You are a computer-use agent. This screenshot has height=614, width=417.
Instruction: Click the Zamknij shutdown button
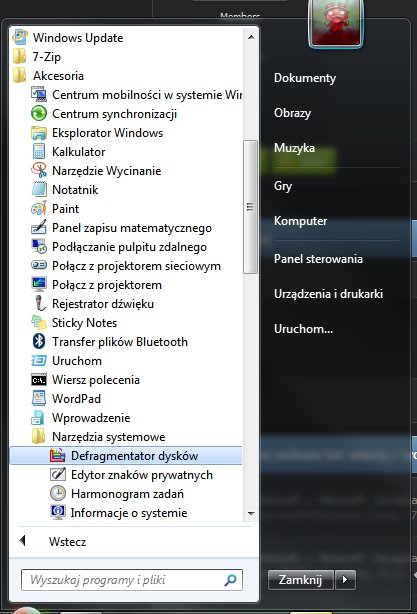(300, 579)
